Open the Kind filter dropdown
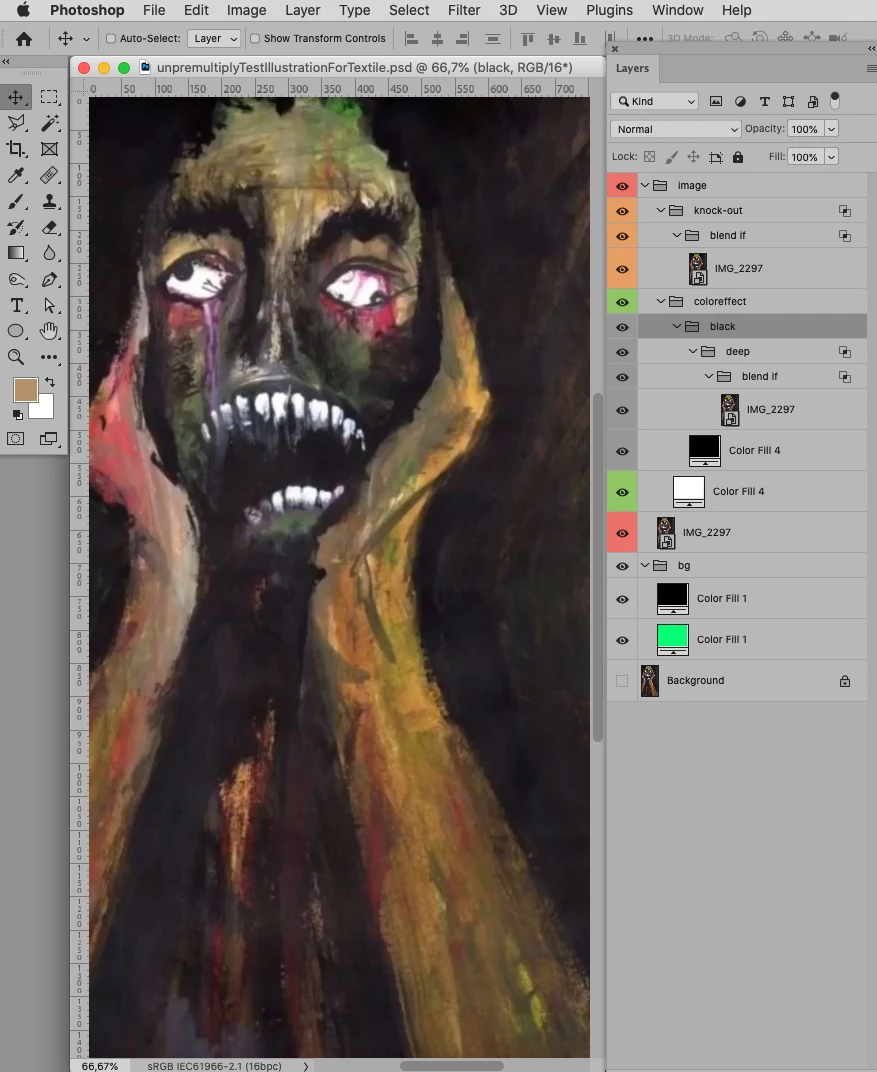877x1072 pixels. 654,101
